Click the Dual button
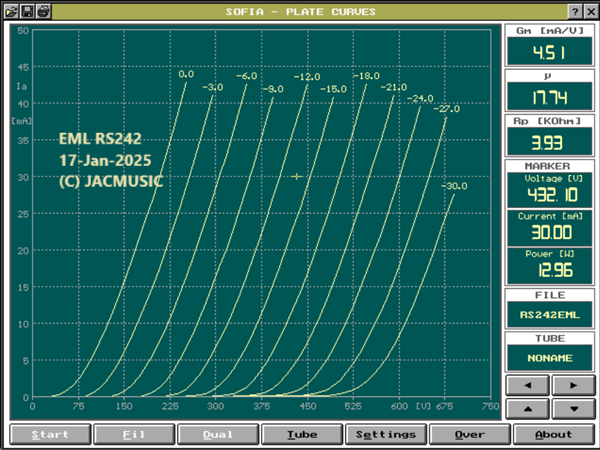This screenshot has width=600, height=450. point(218,434)
